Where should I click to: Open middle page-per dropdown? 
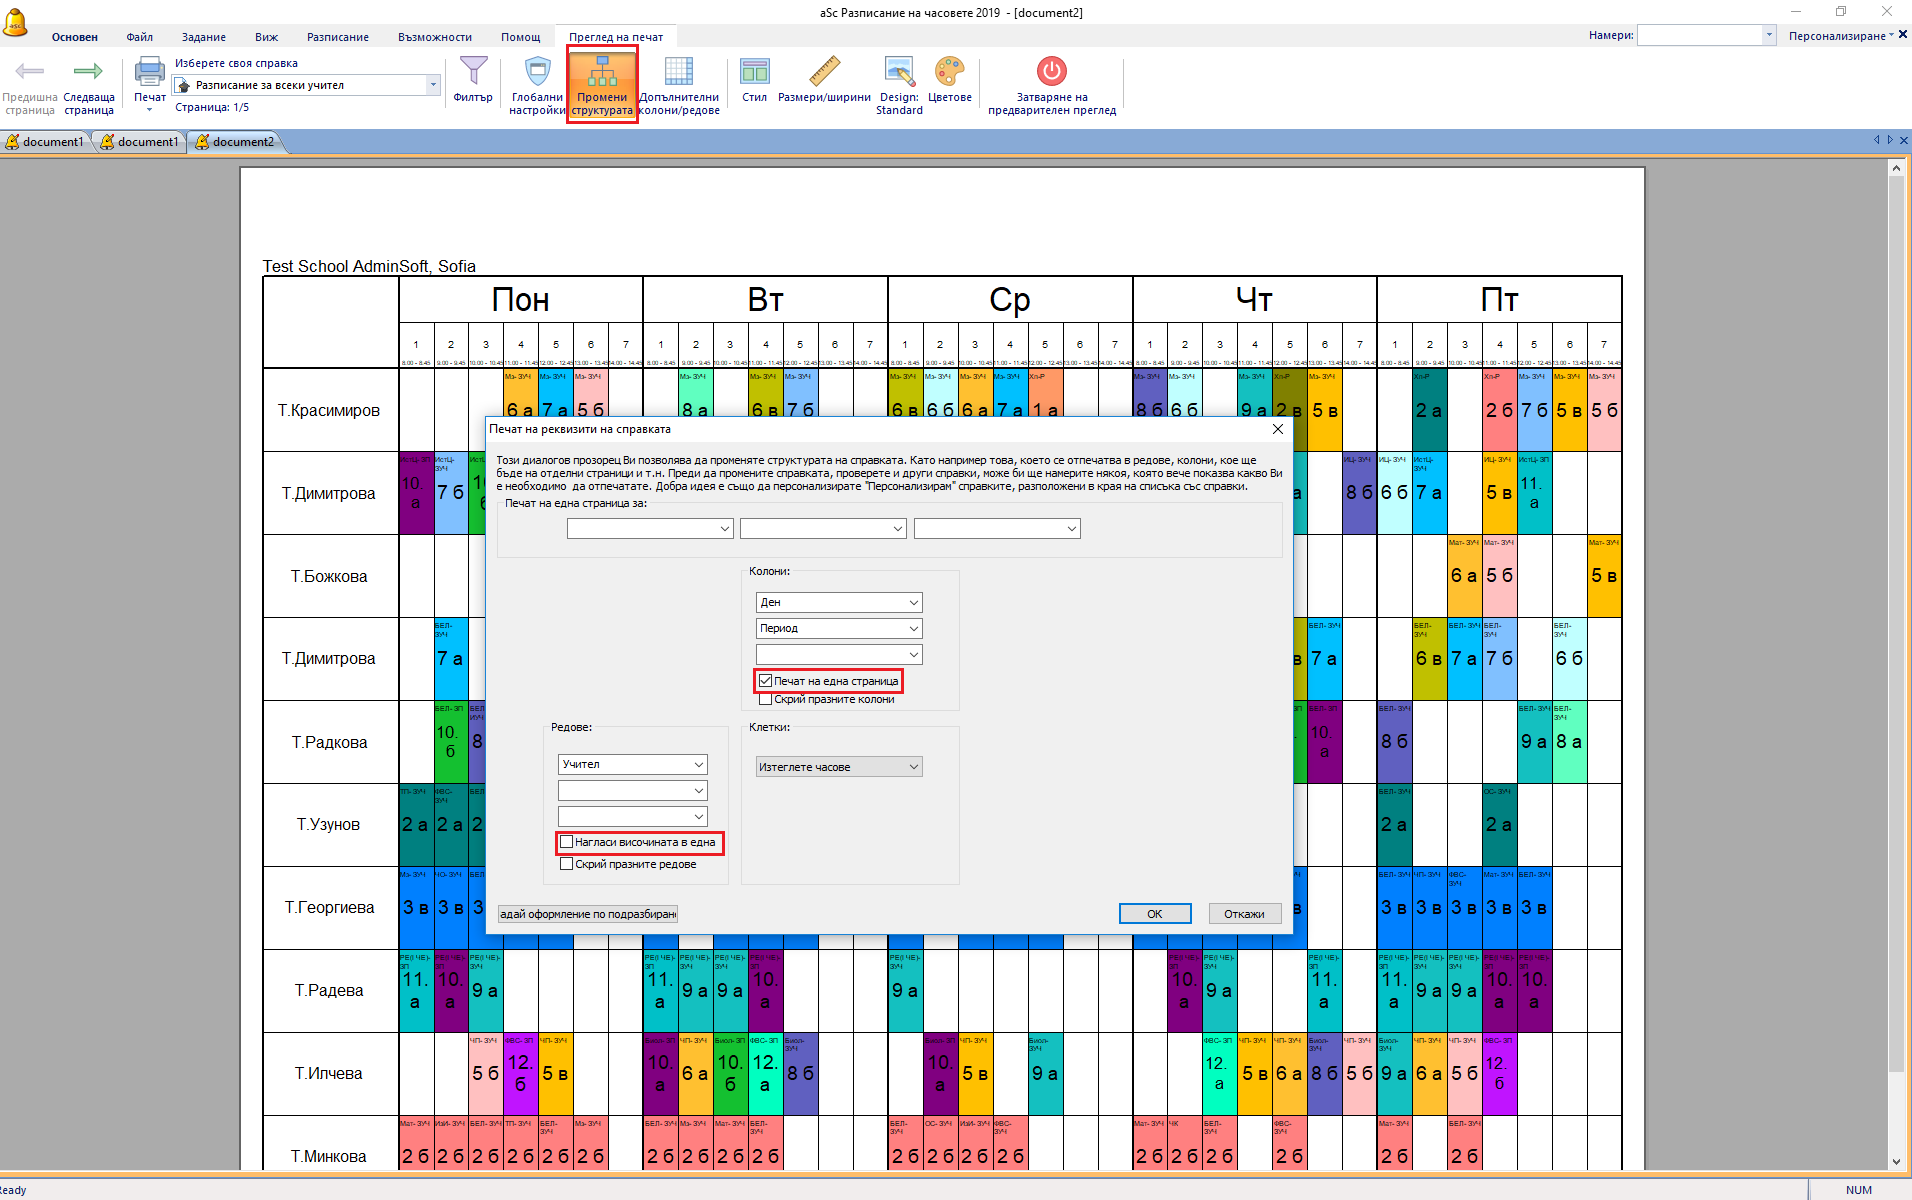pos(823,528)
